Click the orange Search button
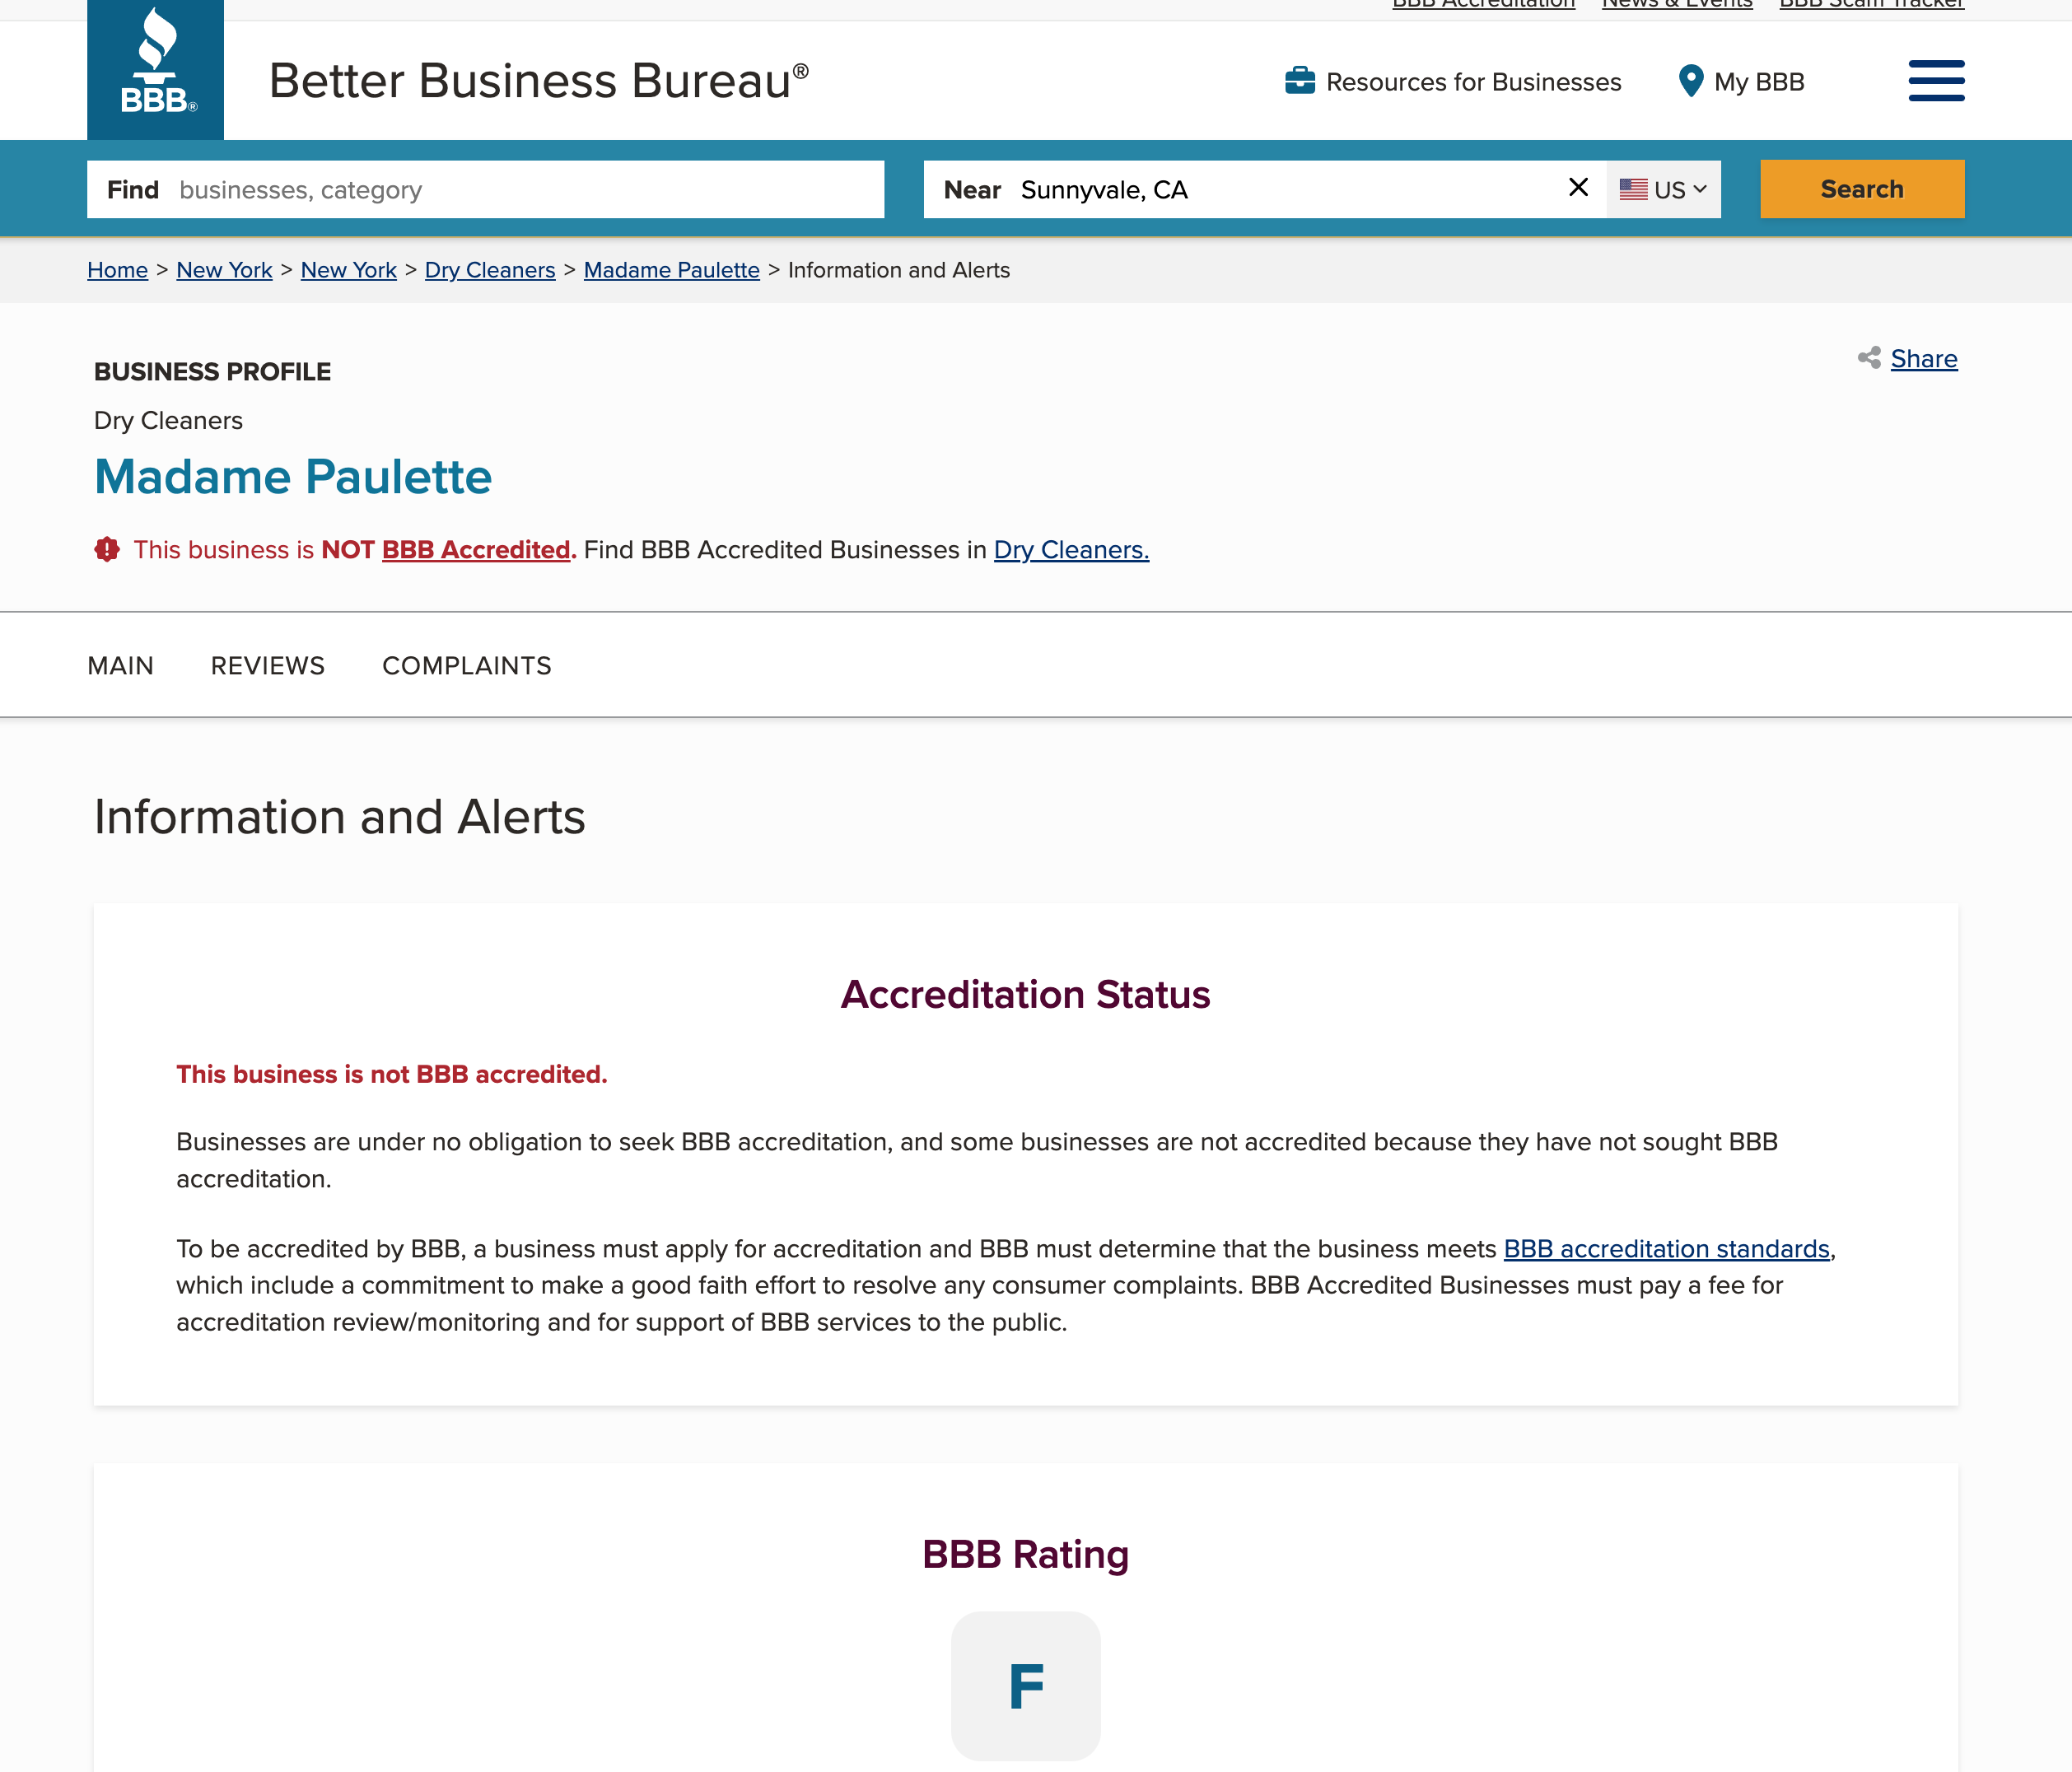2072x1772 pixels. 1862,189
